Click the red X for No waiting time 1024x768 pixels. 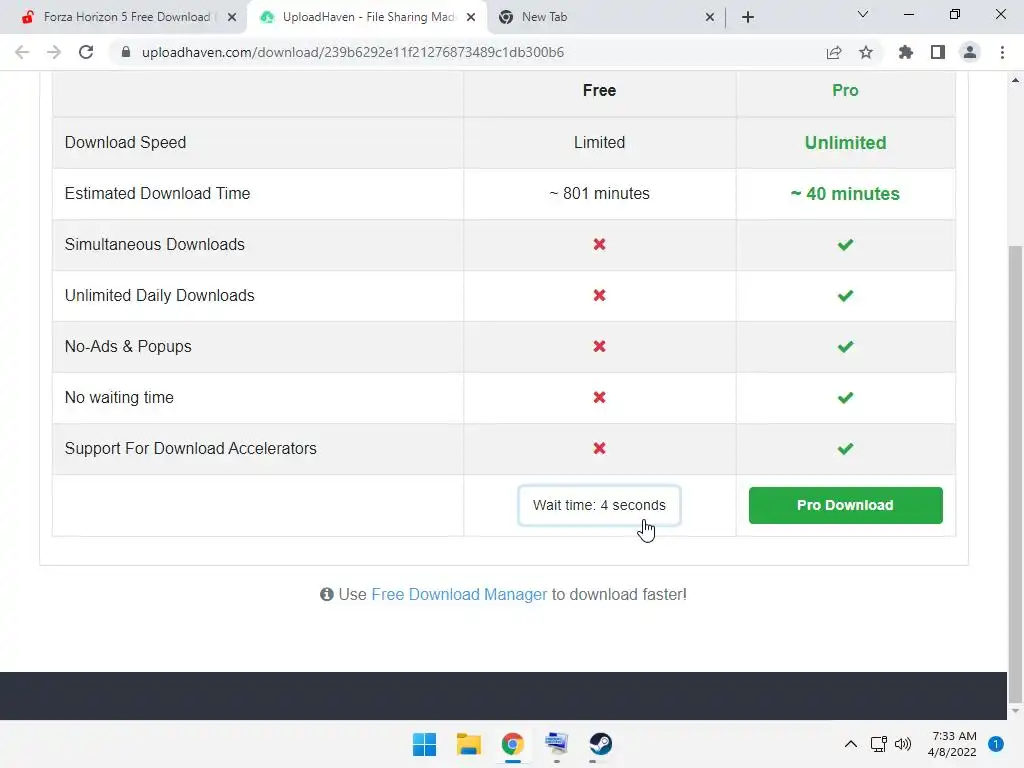(599, 397)
